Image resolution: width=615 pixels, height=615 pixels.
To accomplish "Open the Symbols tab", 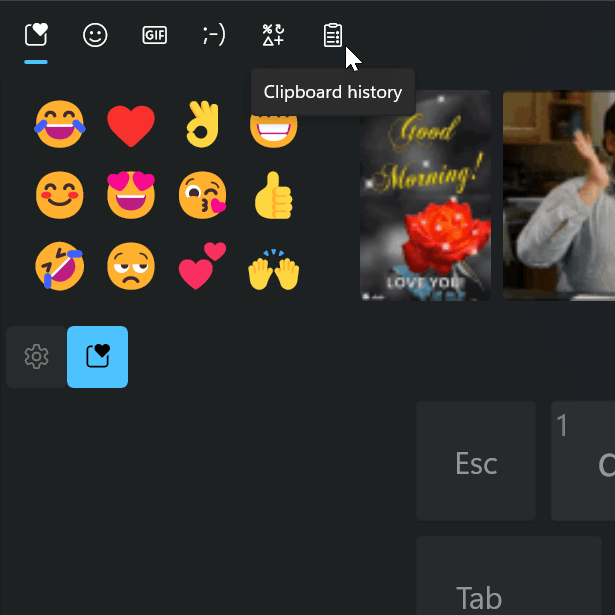I will 273,35.
